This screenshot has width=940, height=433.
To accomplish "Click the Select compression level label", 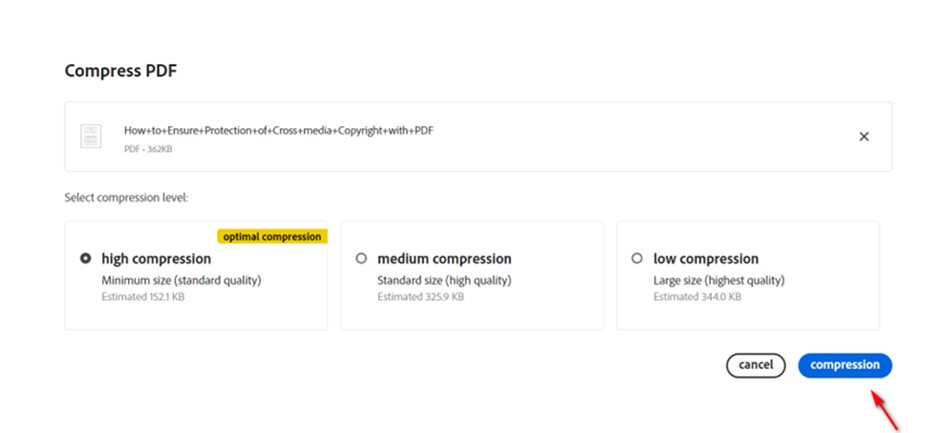I will point(126,197).
